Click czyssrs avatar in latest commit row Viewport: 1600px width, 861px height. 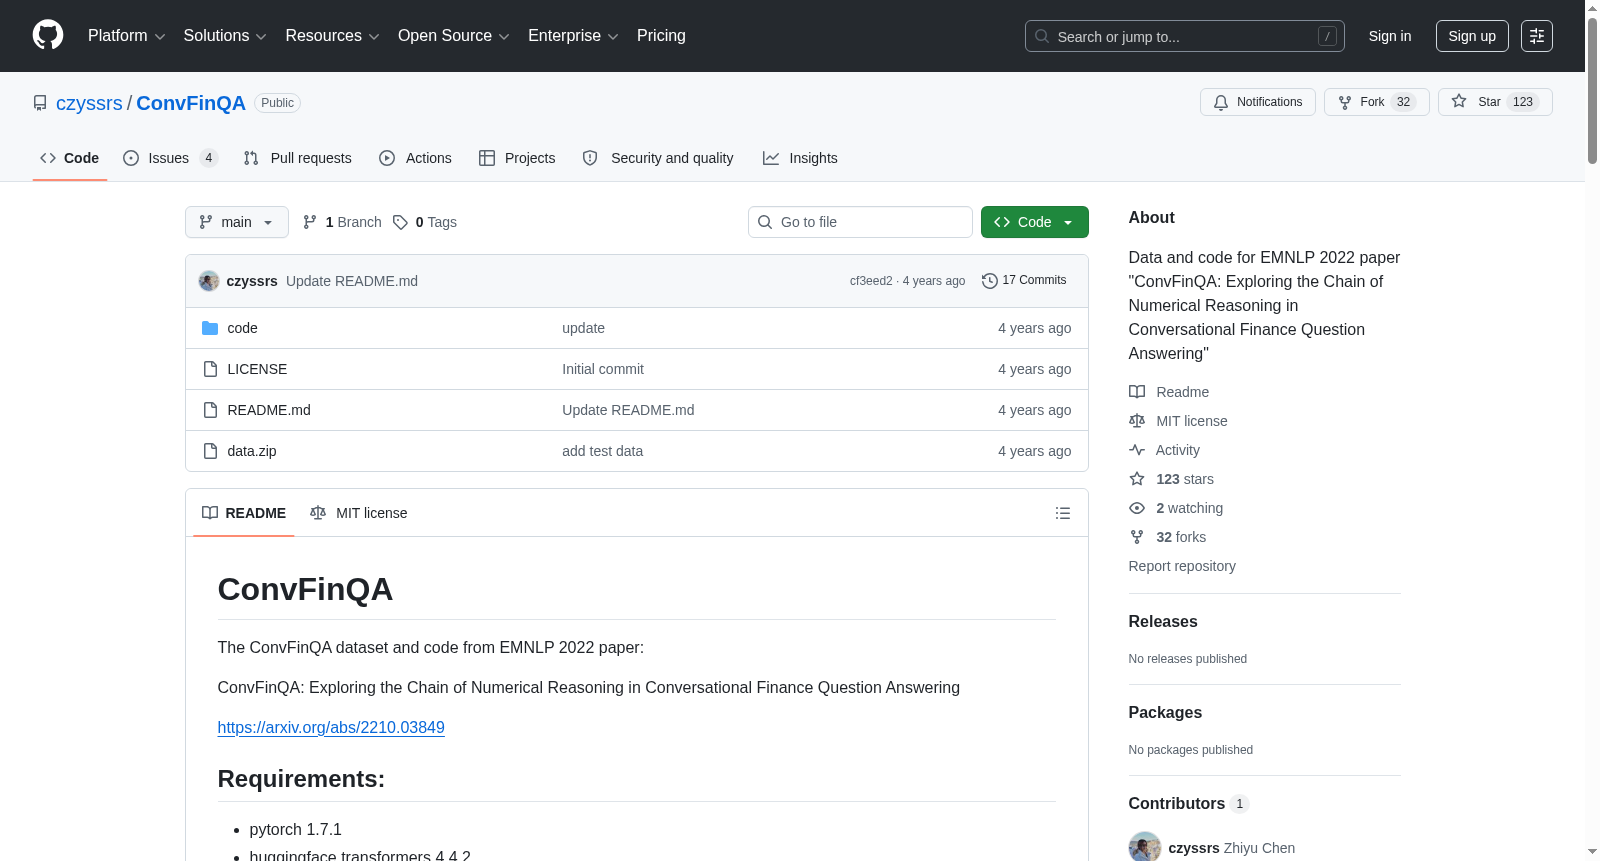209,281
